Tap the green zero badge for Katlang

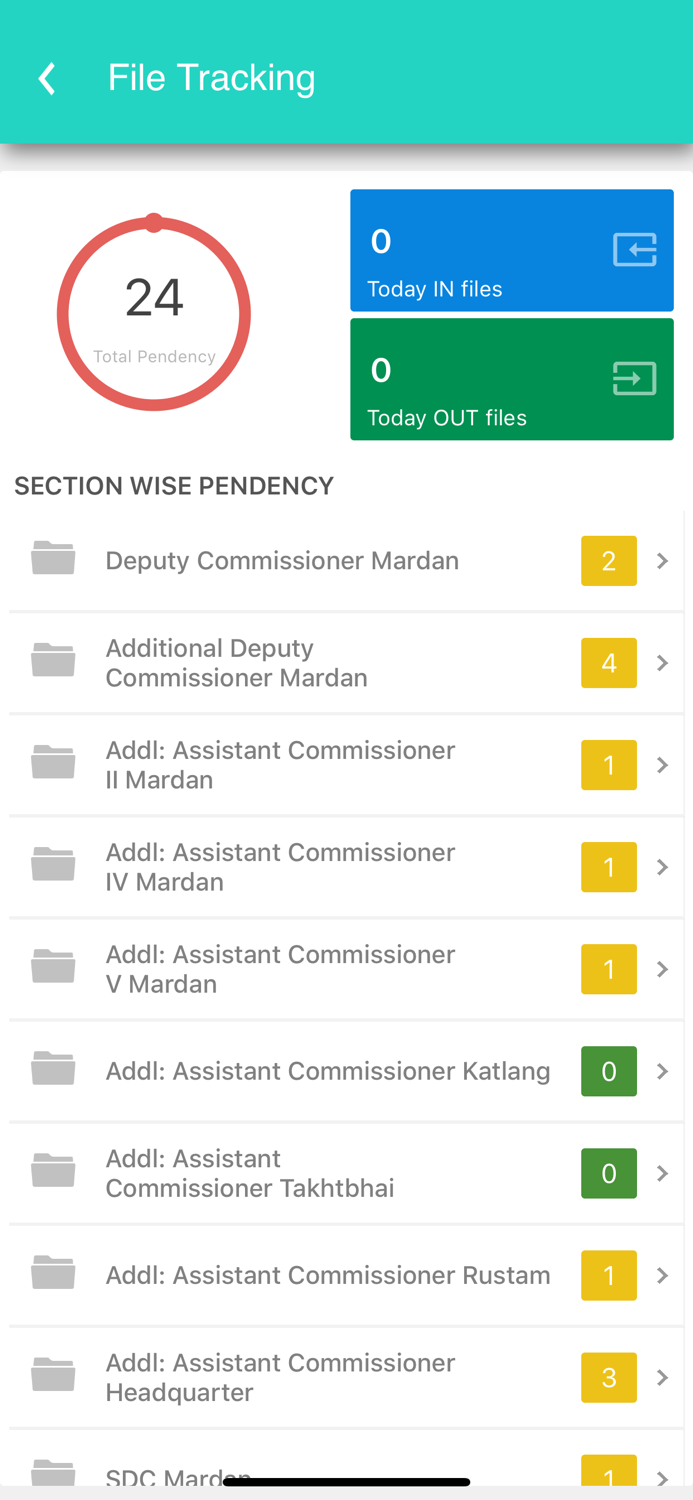tap(609, 1070)
